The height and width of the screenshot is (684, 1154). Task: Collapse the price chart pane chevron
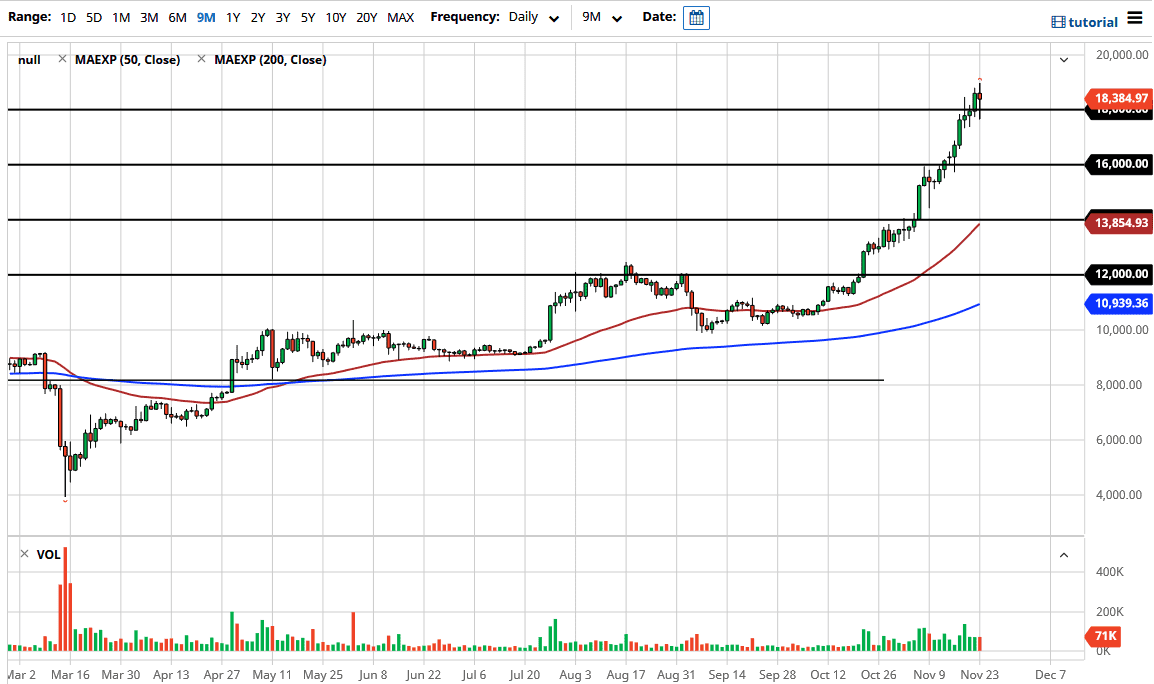click(1063, 60)
